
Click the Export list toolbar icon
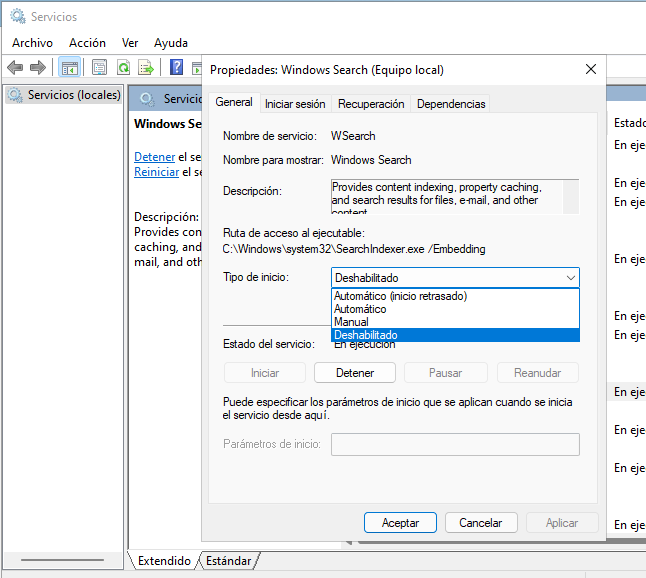pyautogui.click(x=146, y=67)
